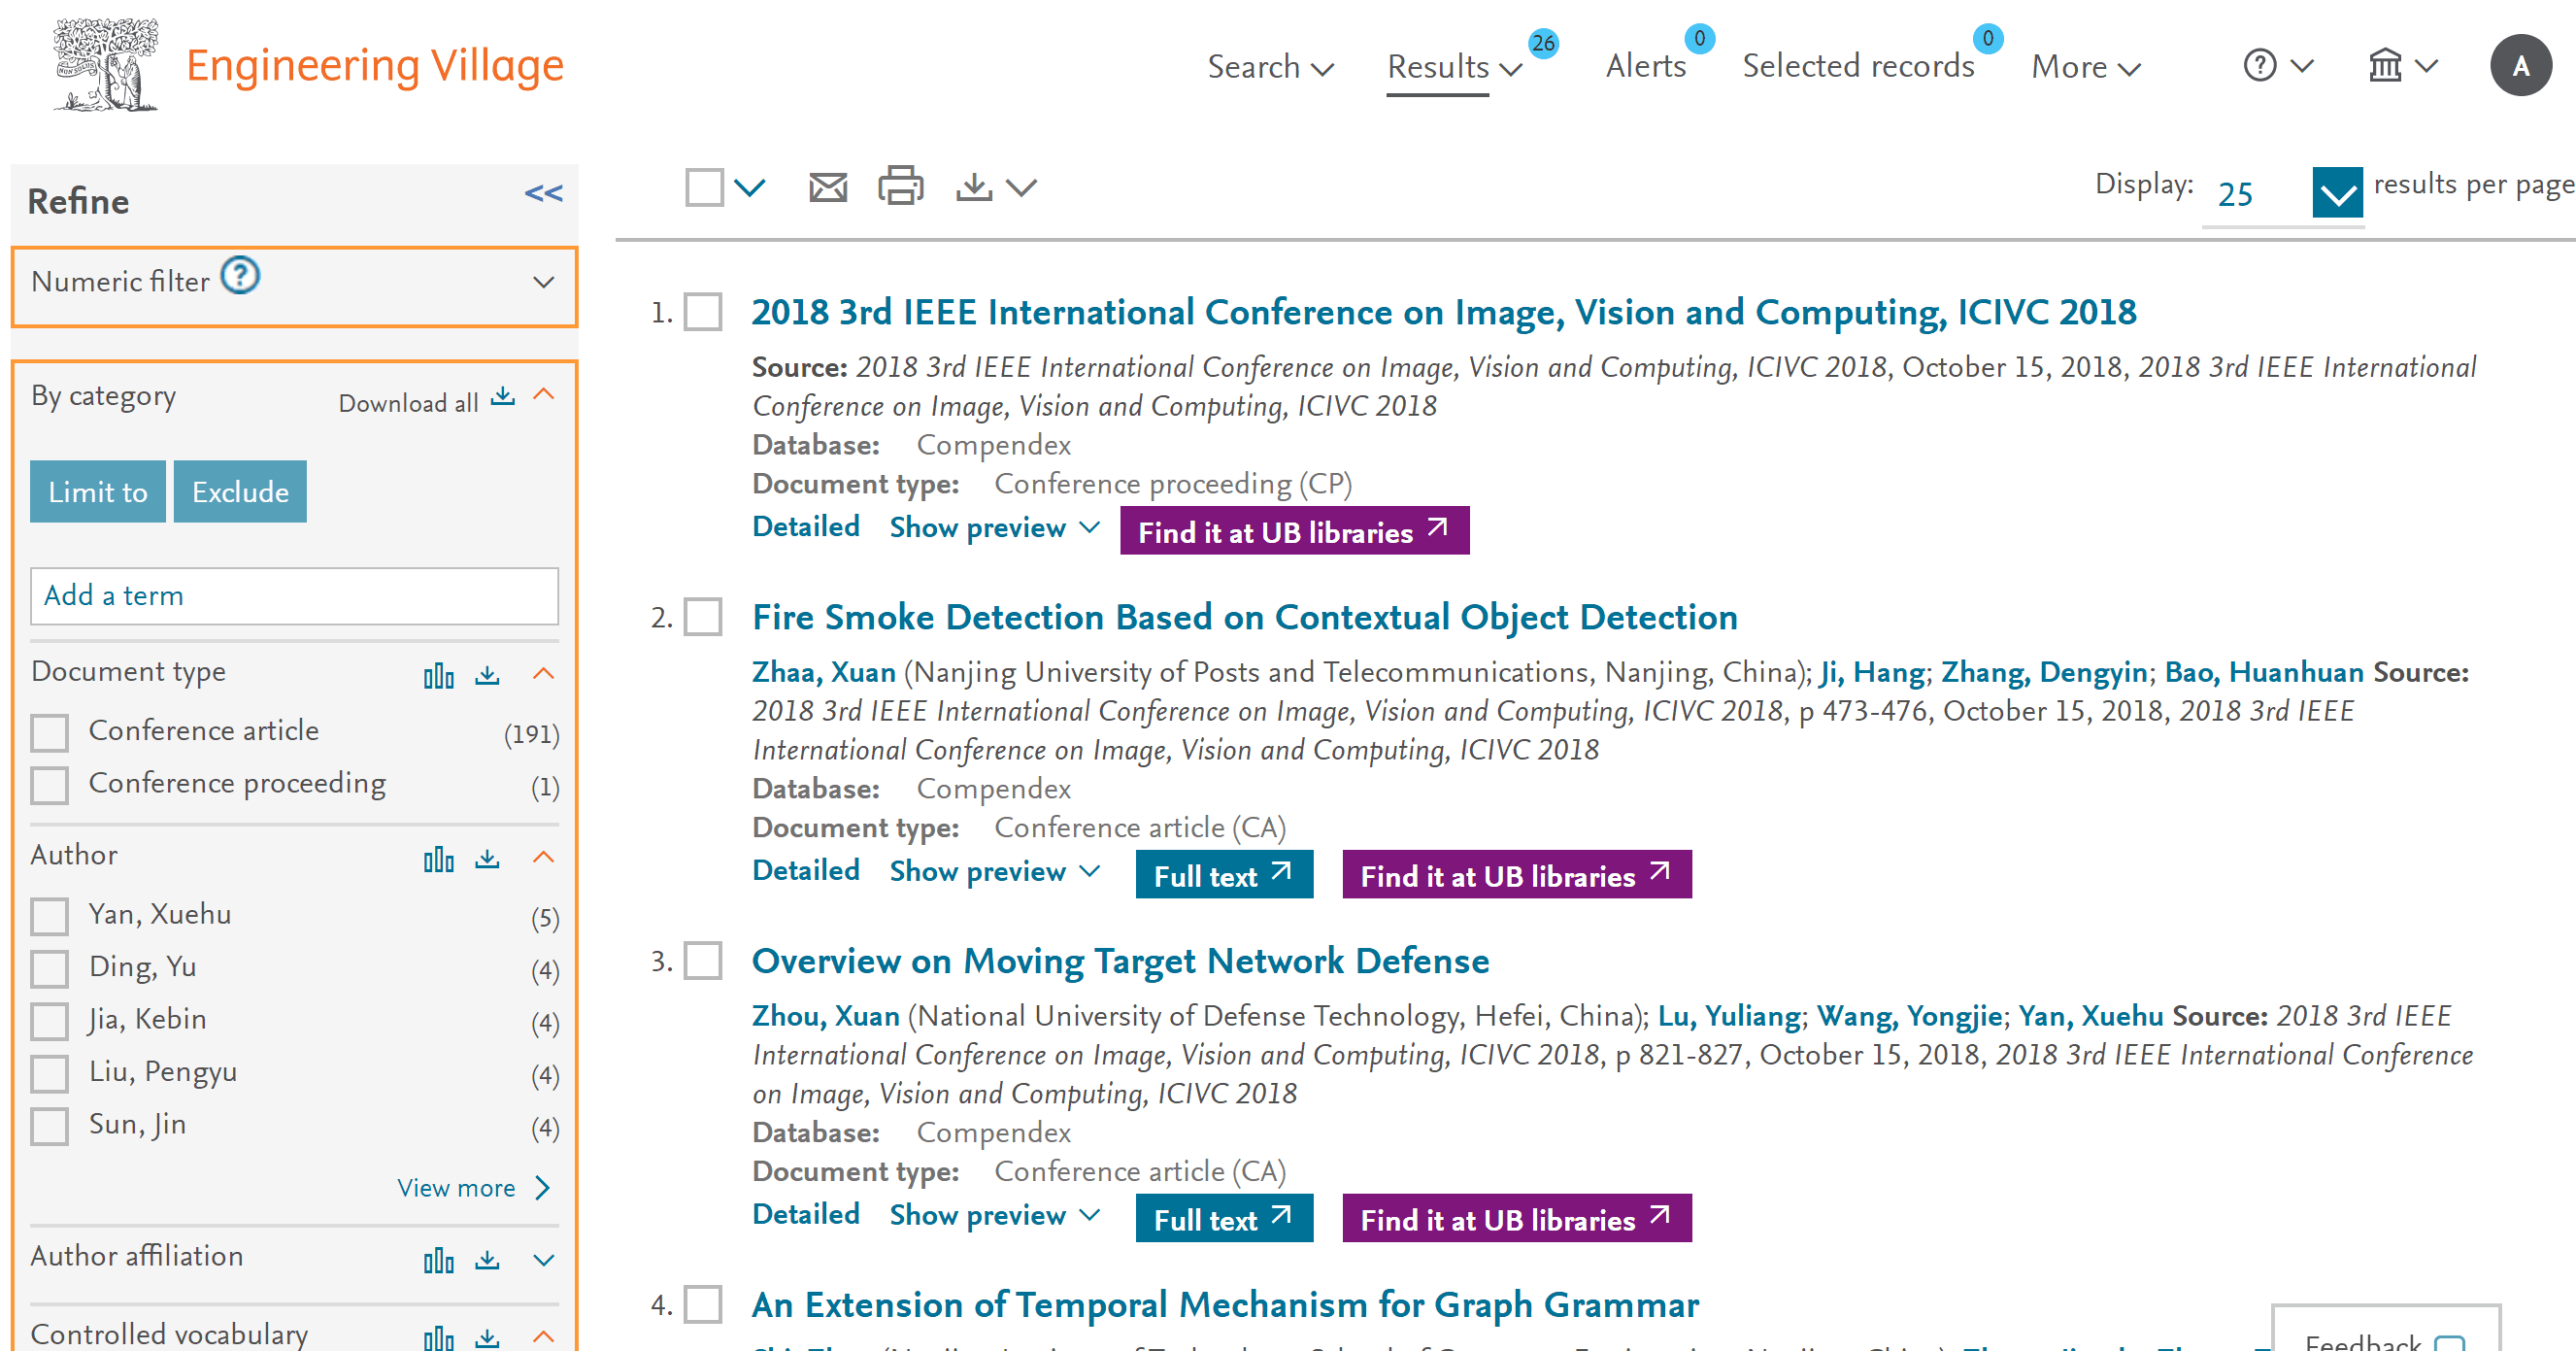Click the Feedback icon
Viewport: 2576px width, 1351px height.
[x=2448, y=1342]
